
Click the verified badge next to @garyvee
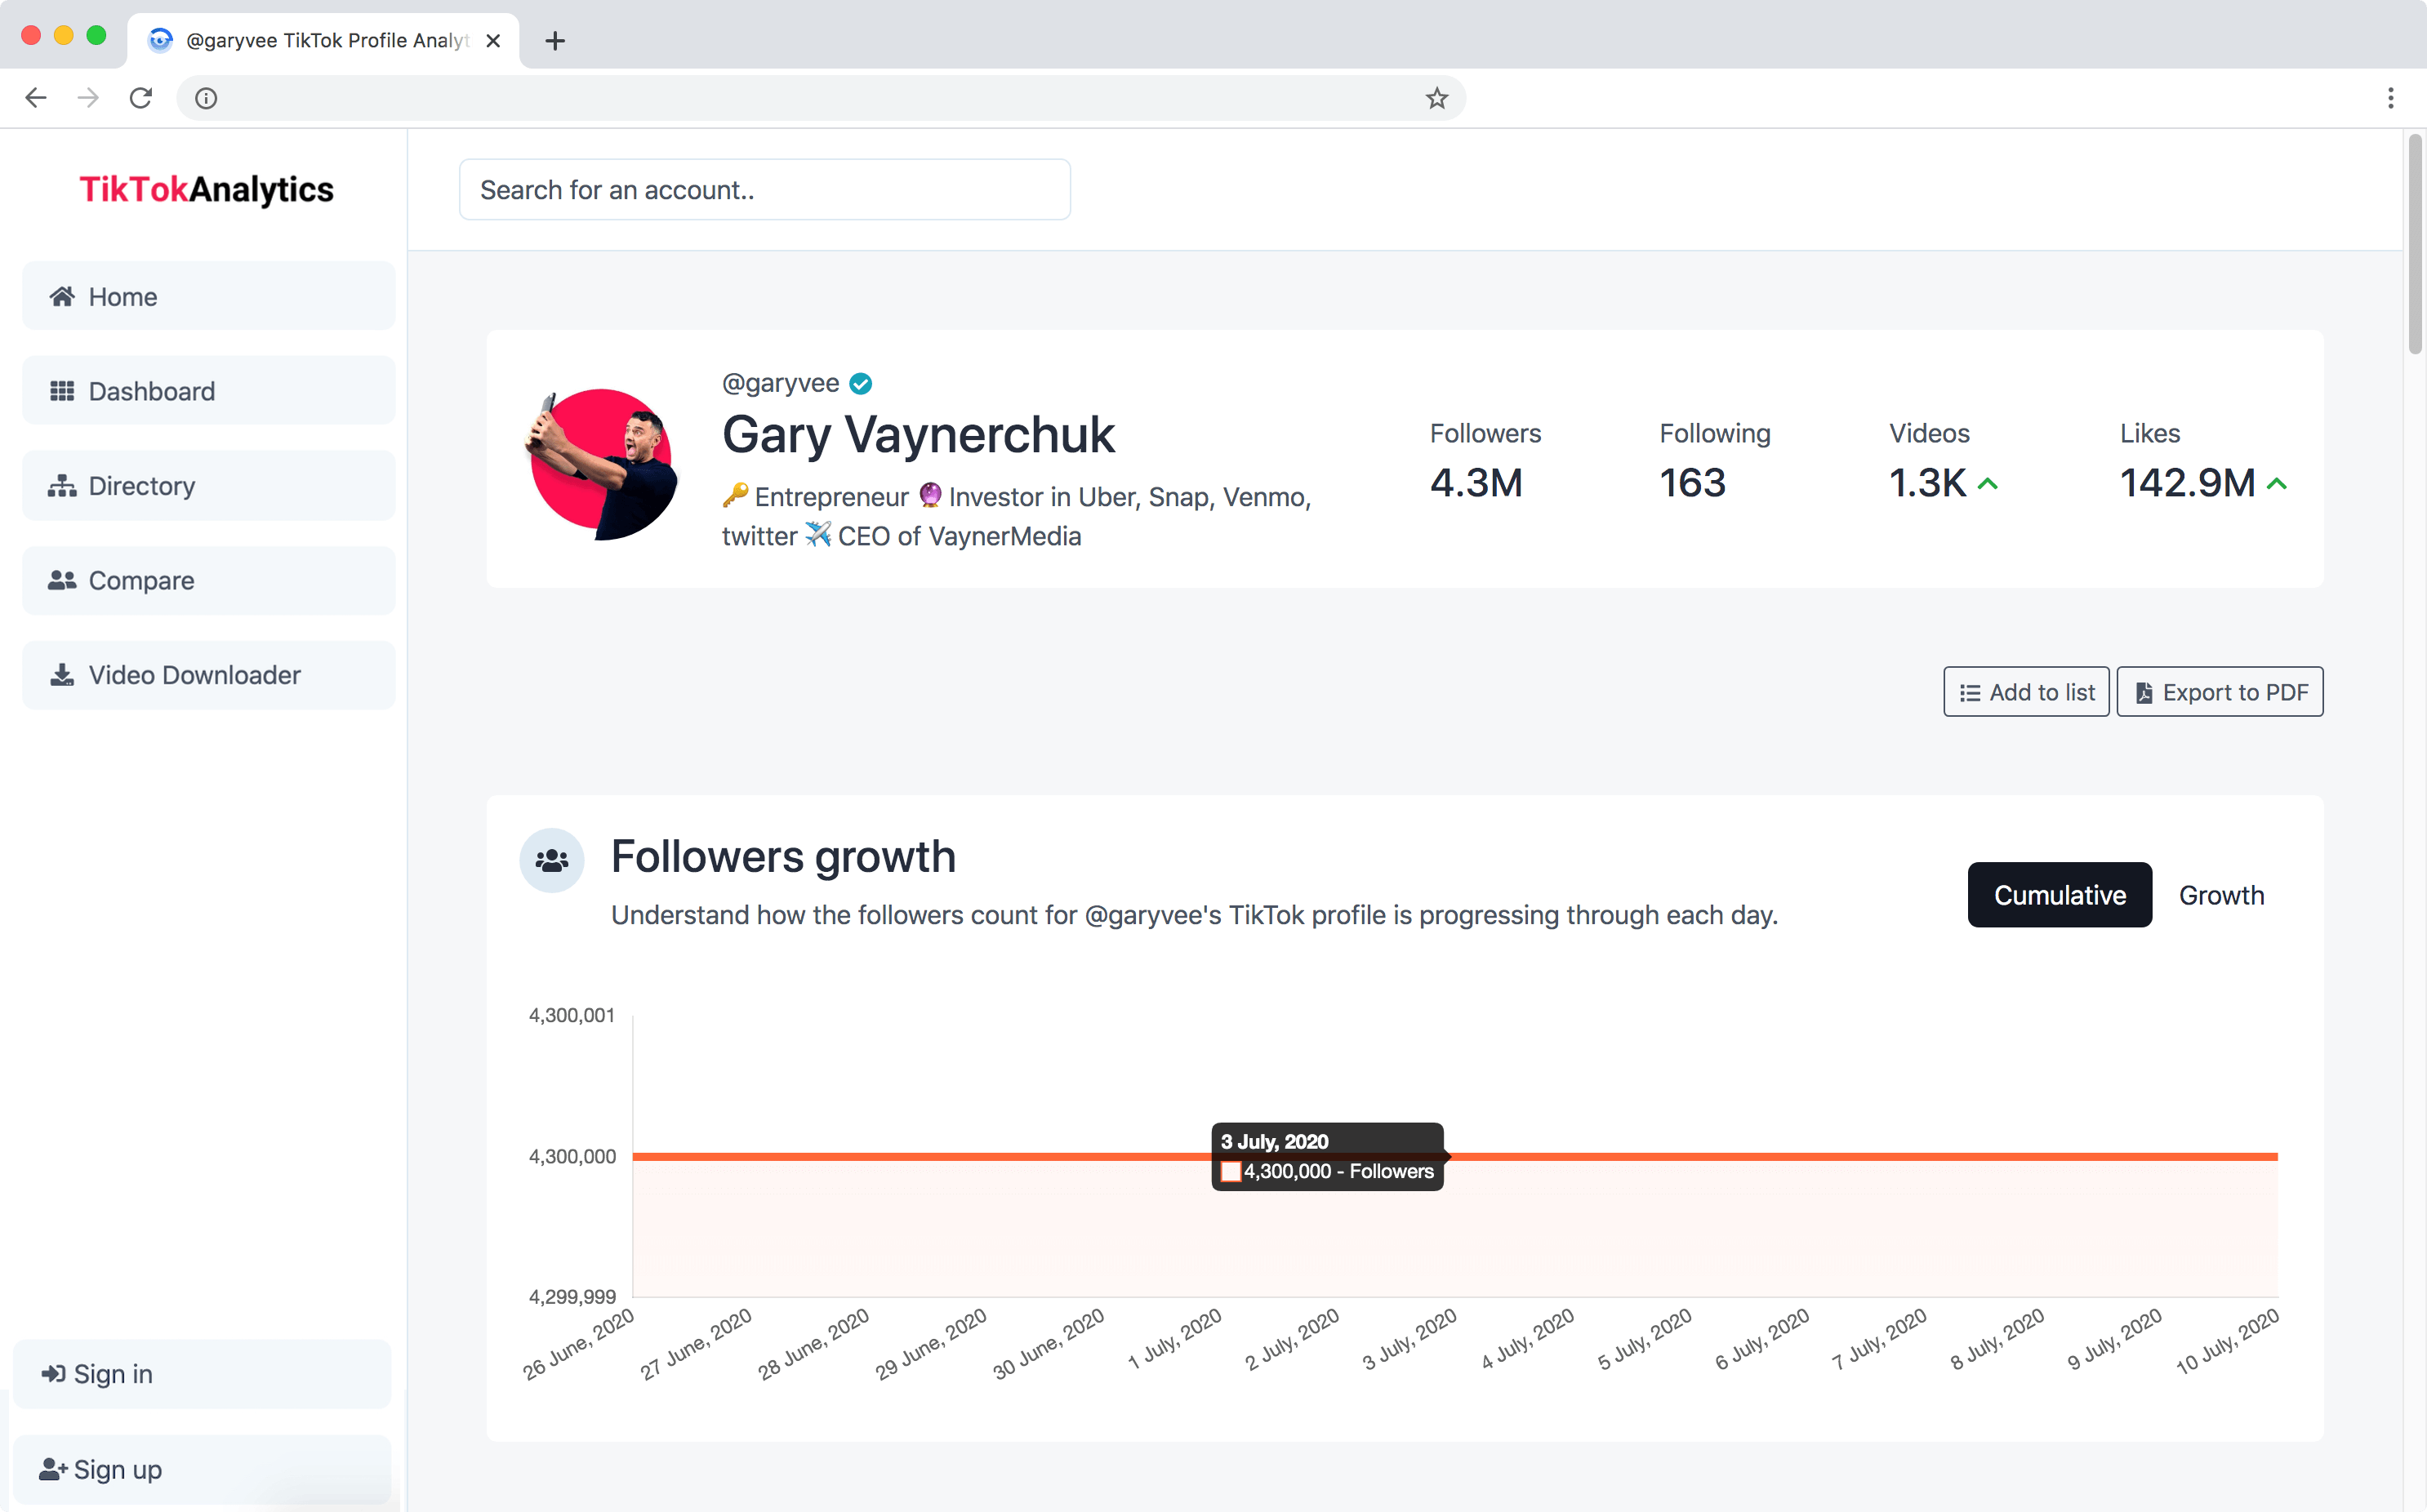(x=860, y=384)
